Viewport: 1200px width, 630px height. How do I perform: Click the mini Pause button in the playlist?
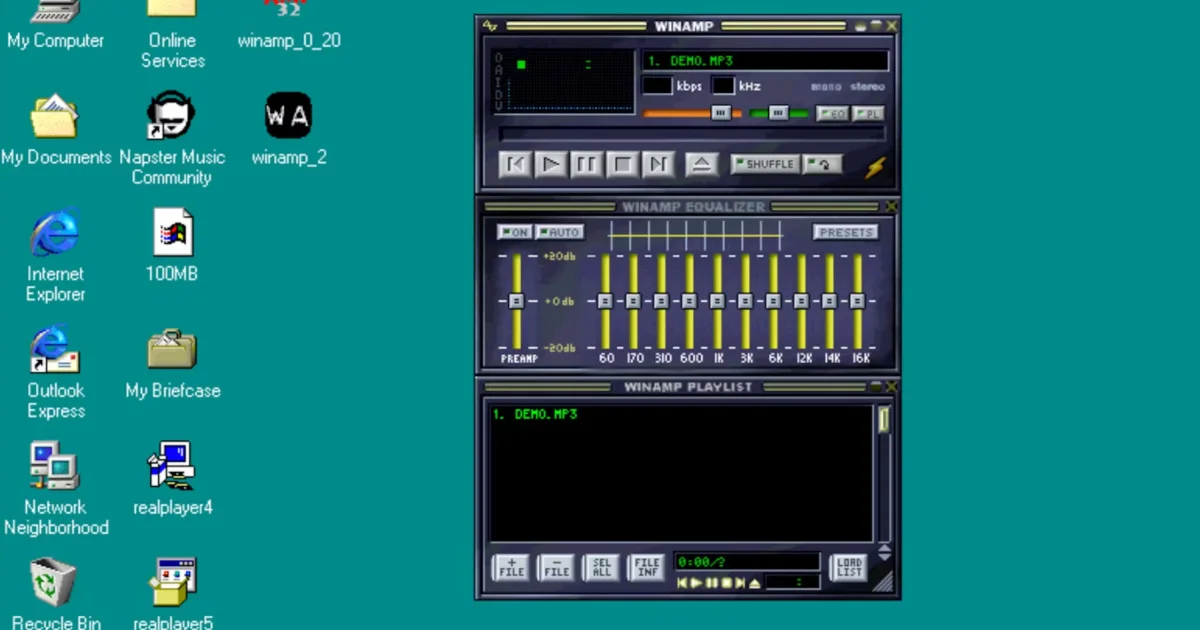712,583
